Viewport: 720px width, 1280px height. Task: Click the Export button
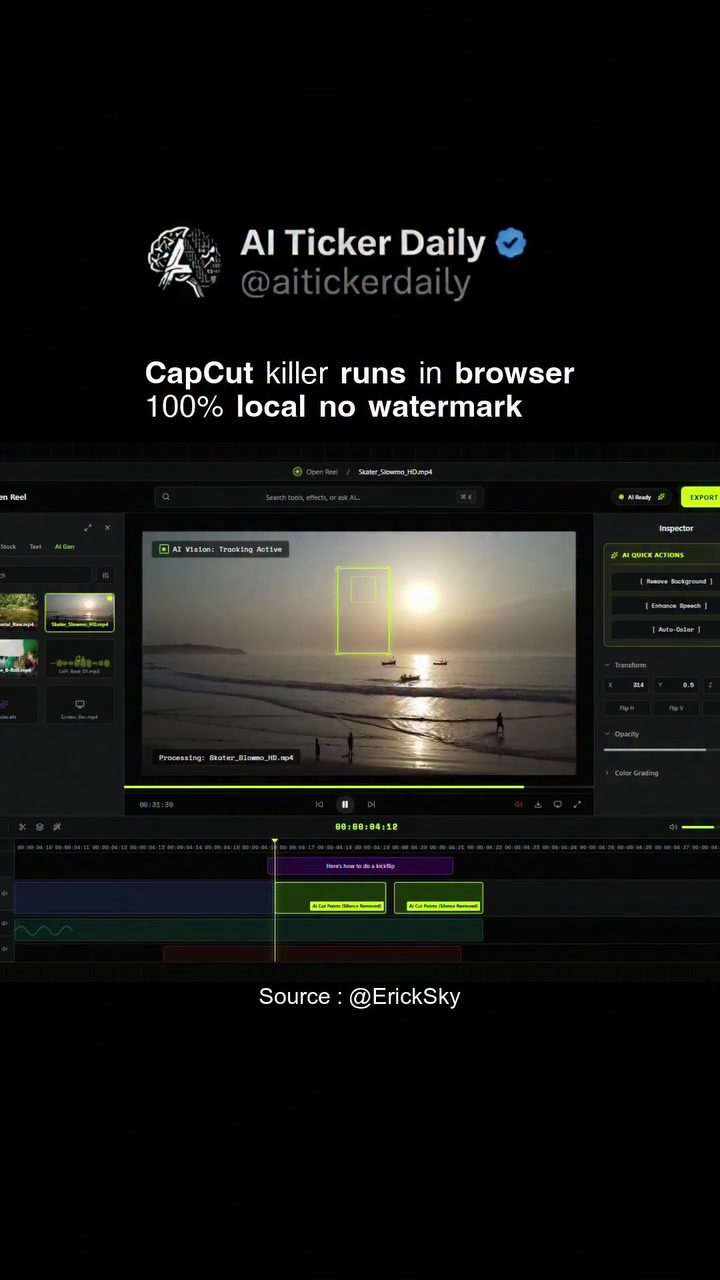[702, 497]
